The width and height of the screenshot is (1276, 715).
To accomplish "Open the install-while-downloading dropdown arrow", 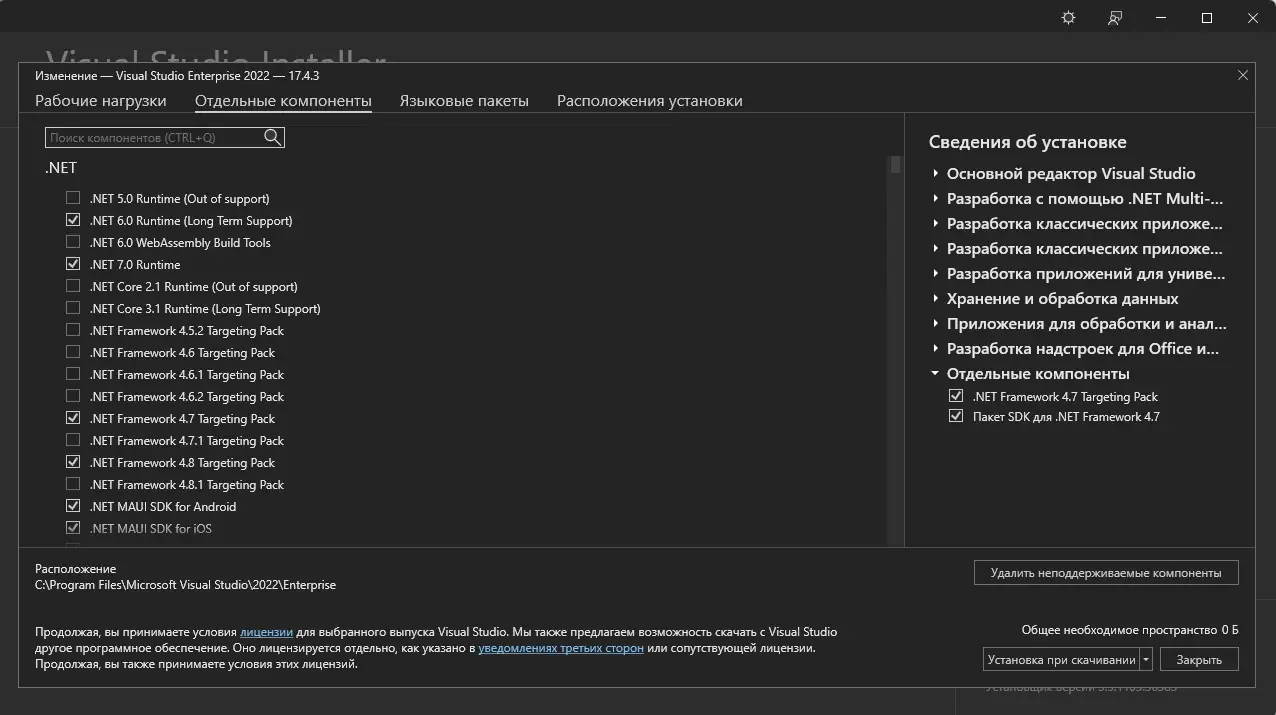I will 1146,659.
